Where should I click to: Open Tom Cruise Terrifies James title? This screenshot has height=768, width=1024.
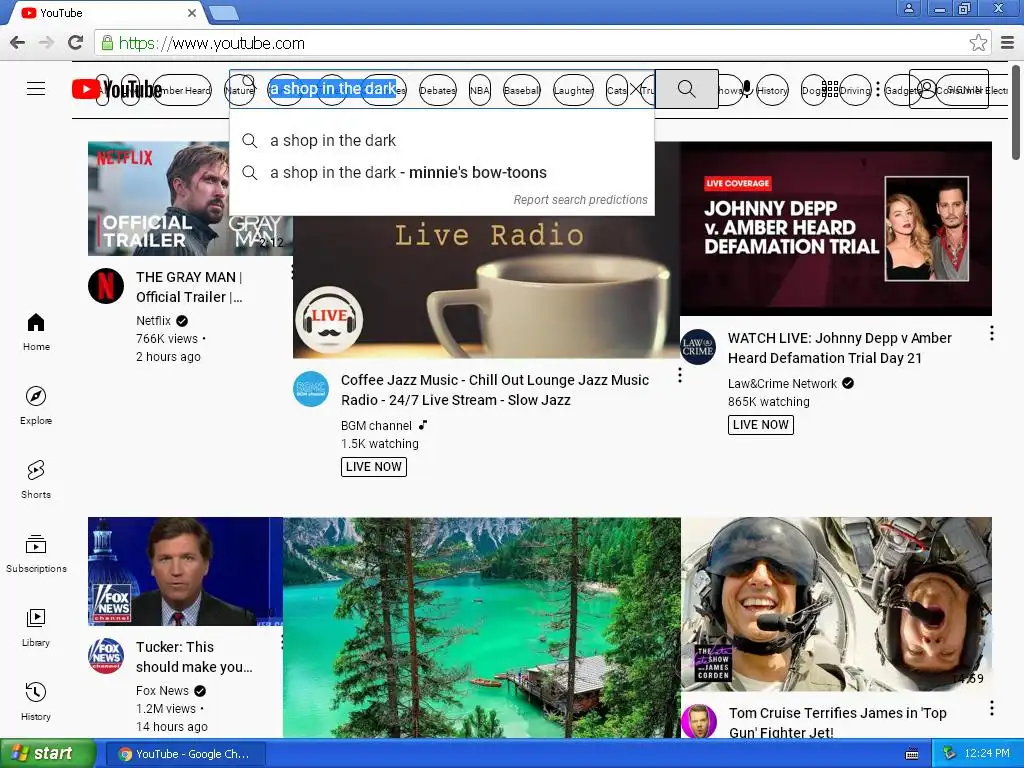point(838,722)
